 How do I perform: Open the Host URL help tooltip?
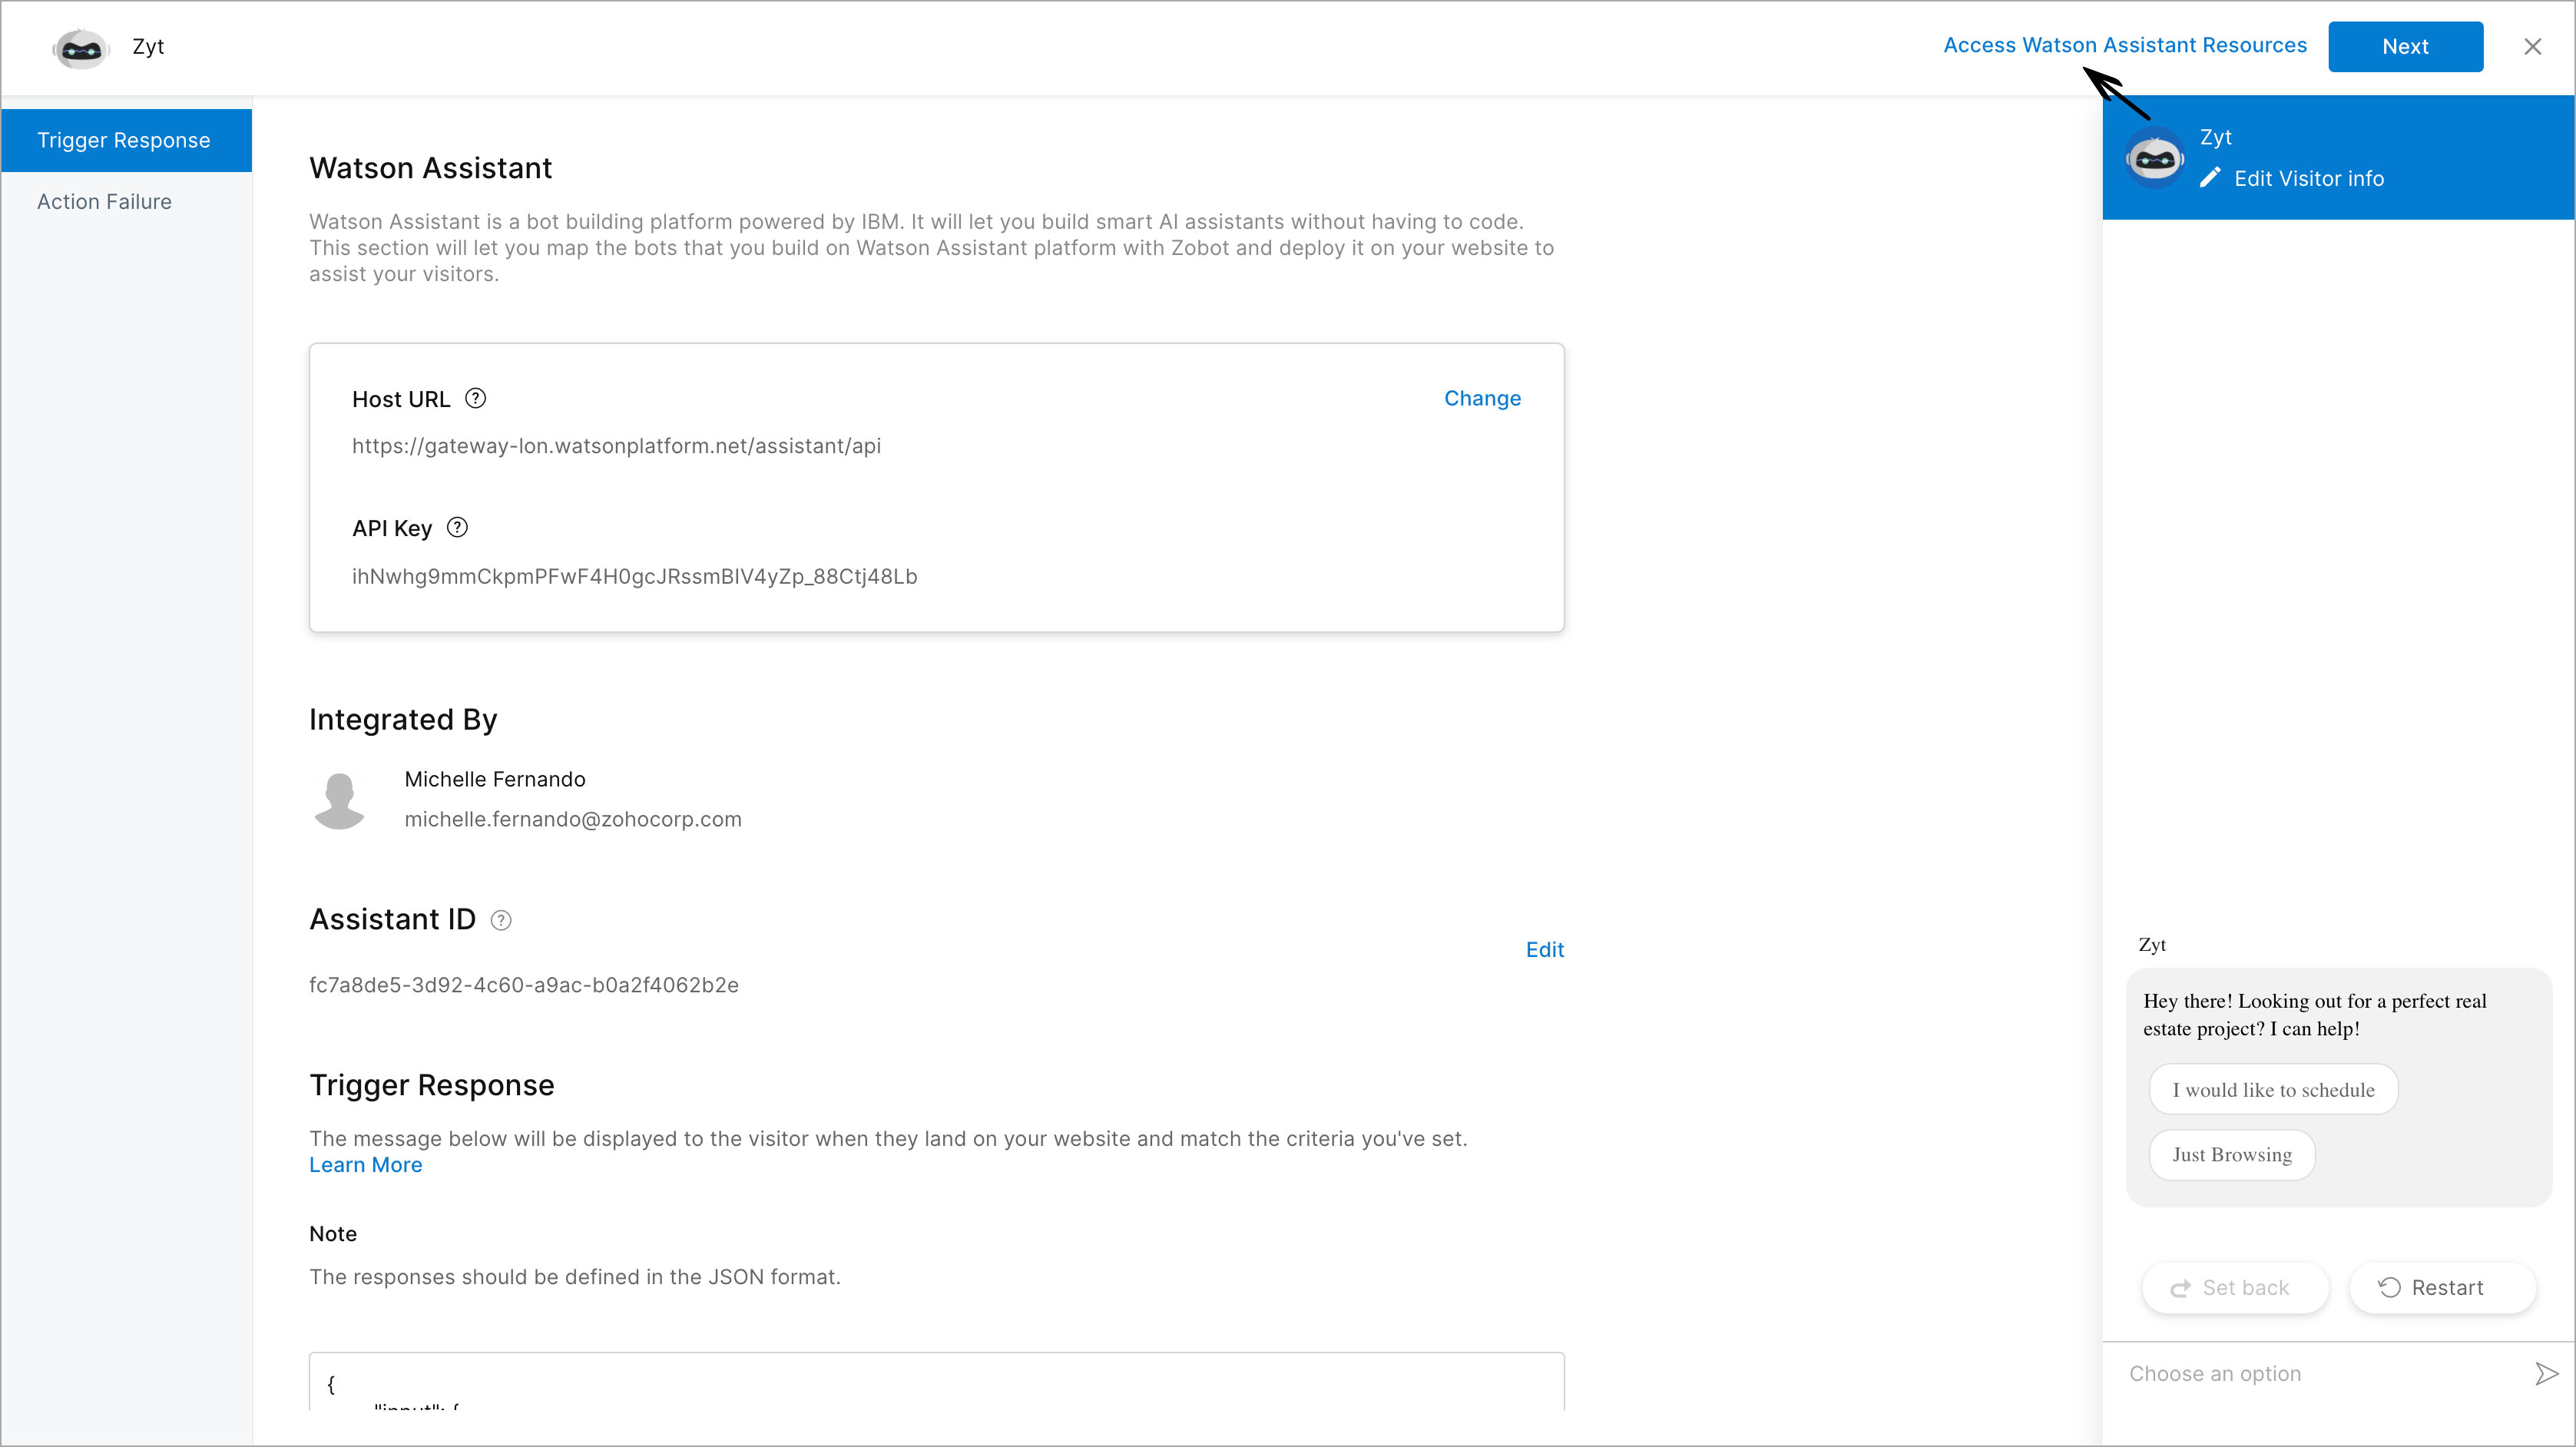point(476,398)
